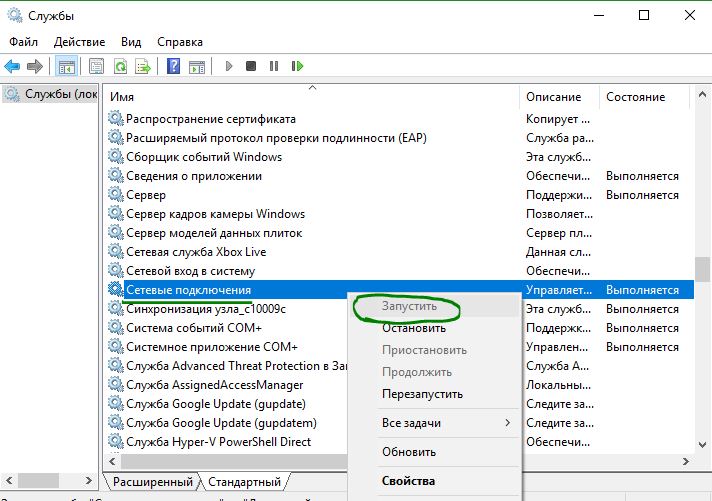The height and width of the screenshot is (501, 712).
Task: Select Служба Advanced Threat Protection row
Action: click(x=227, y=366)
